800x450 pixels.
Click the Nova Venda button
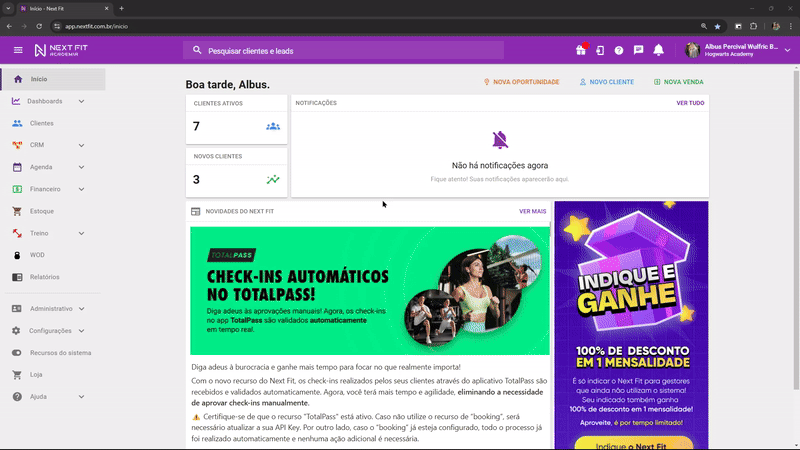tap(679, 82)
